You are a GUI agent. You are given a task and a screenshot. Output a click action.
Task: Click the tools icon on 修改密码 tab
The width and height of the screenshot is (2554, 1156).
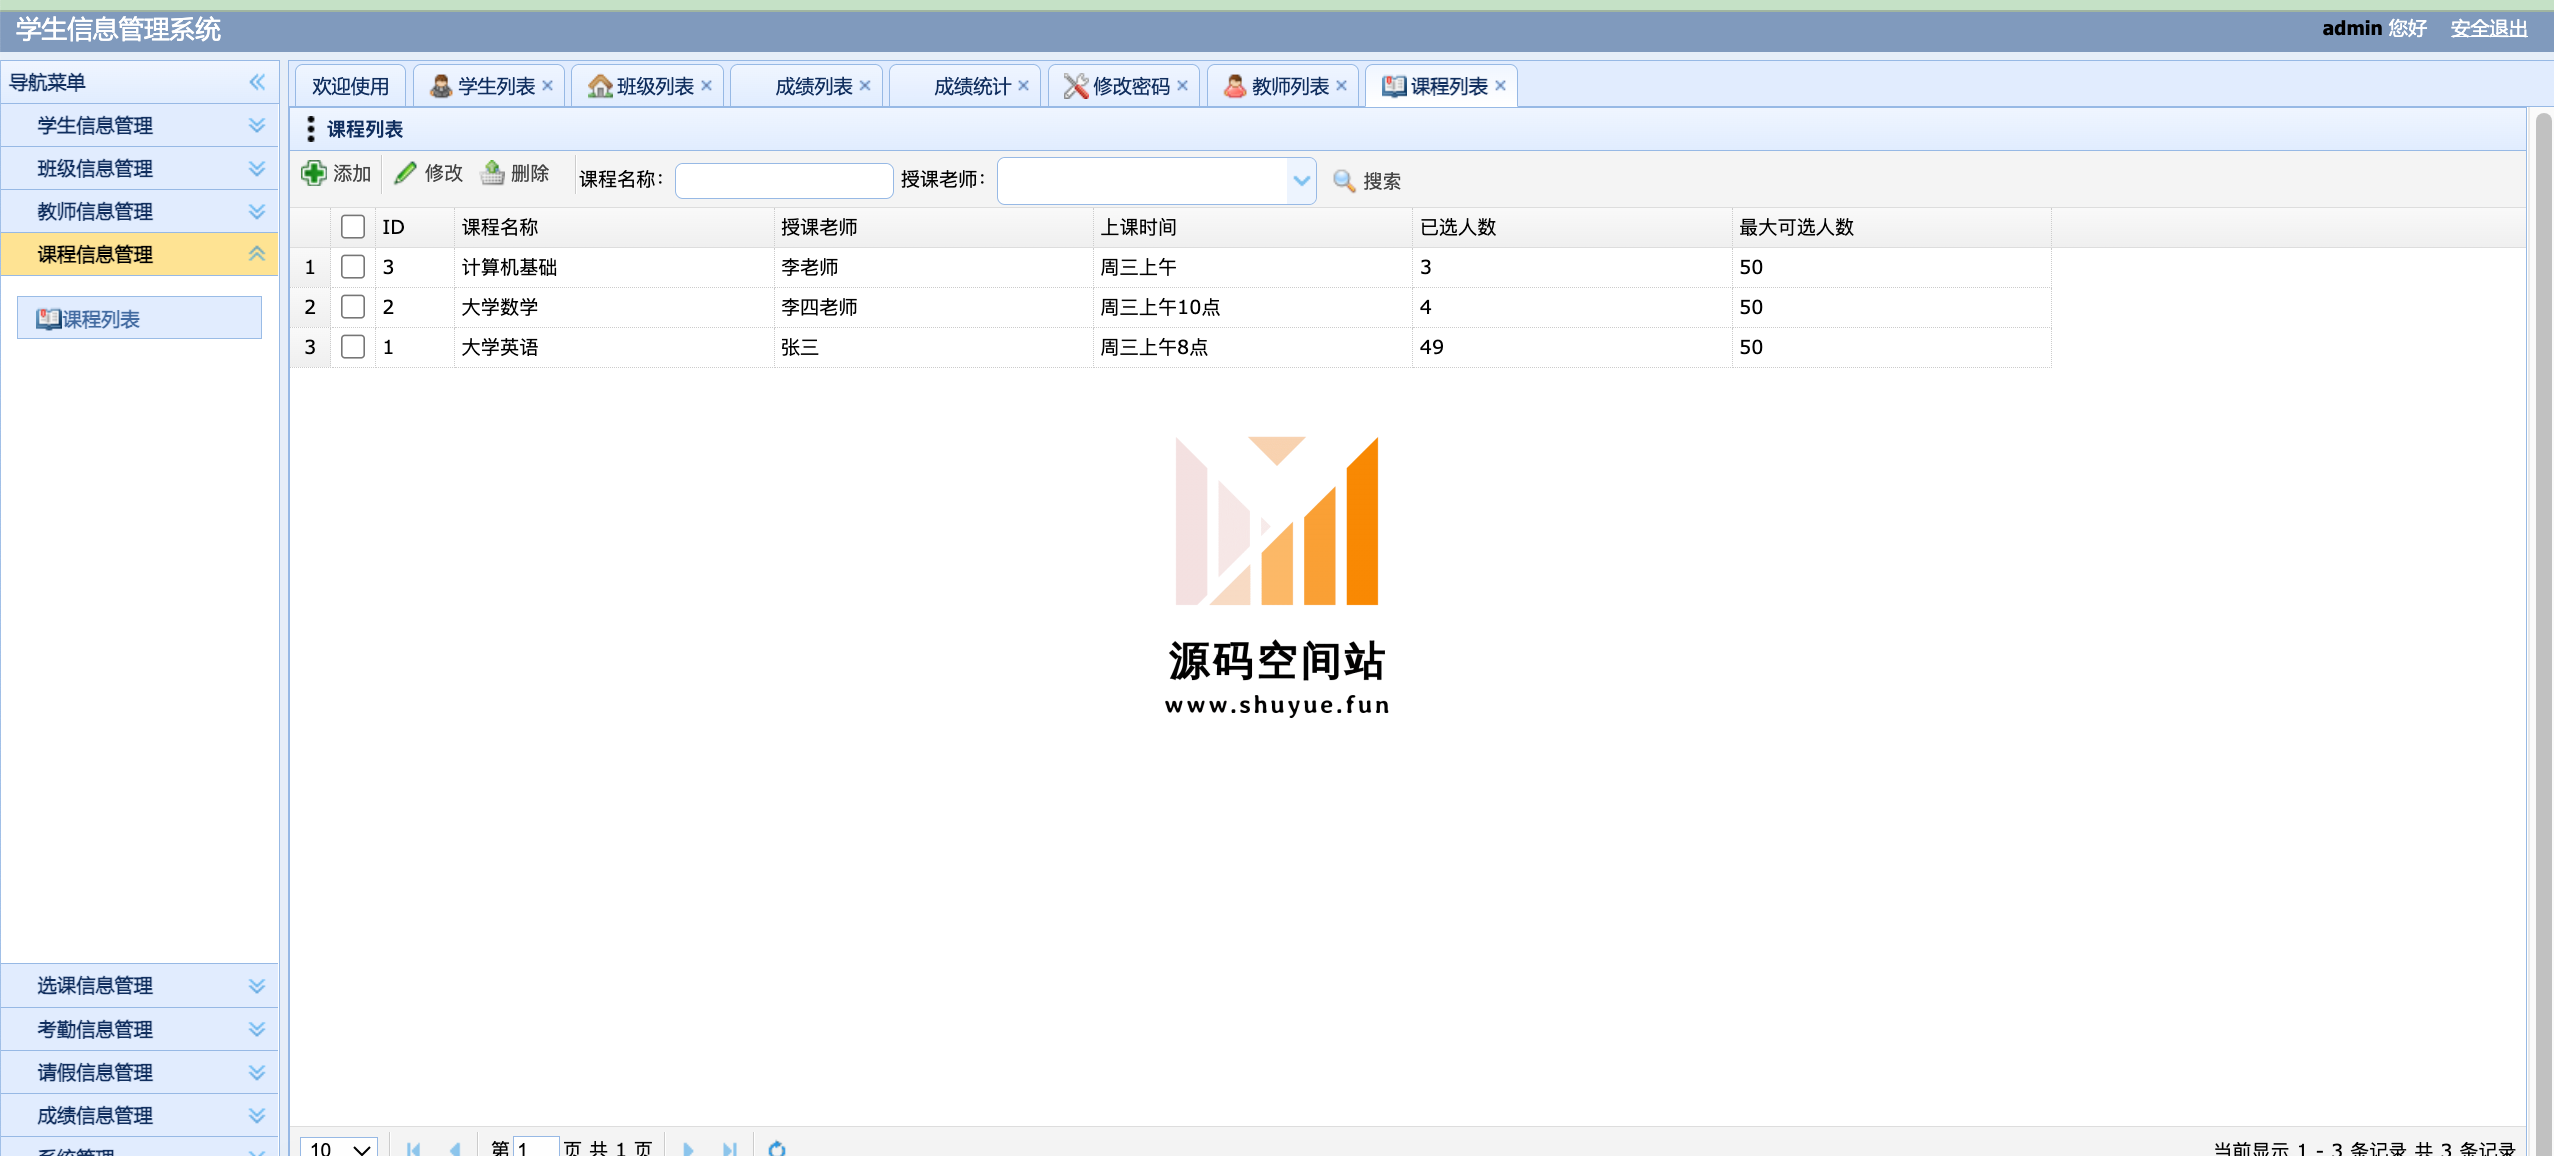pos(1076,87)
